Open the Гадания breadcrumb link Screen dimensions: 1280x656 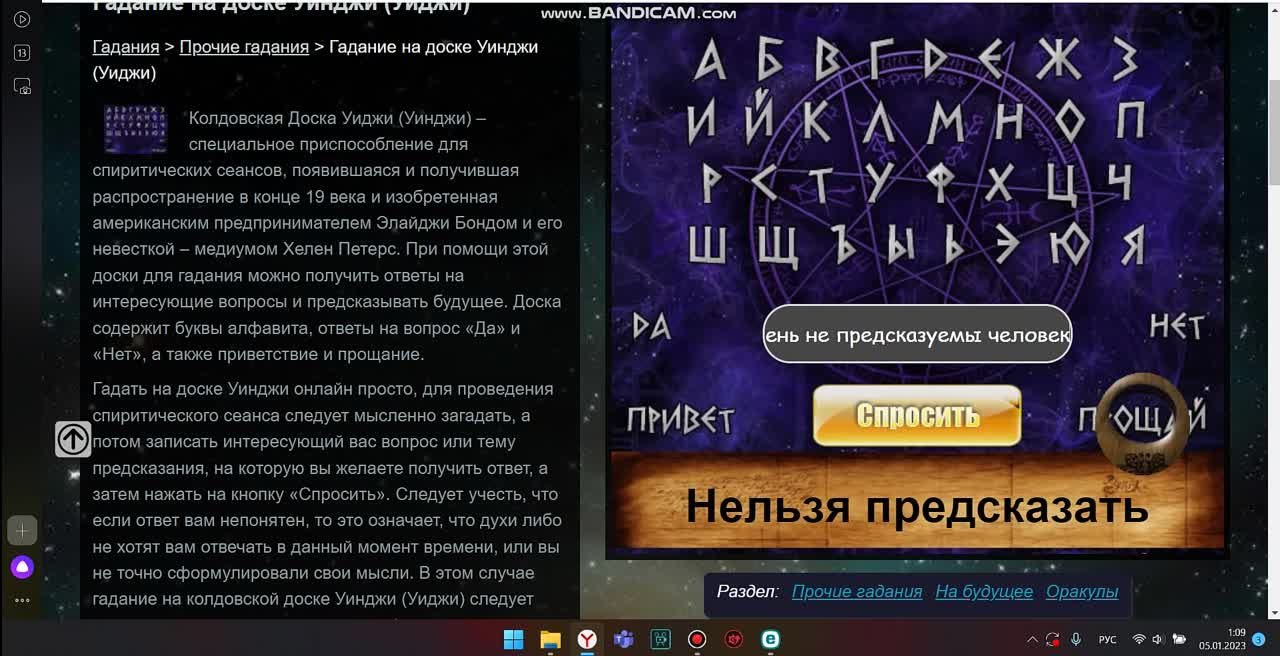click(x=126, y=47)
